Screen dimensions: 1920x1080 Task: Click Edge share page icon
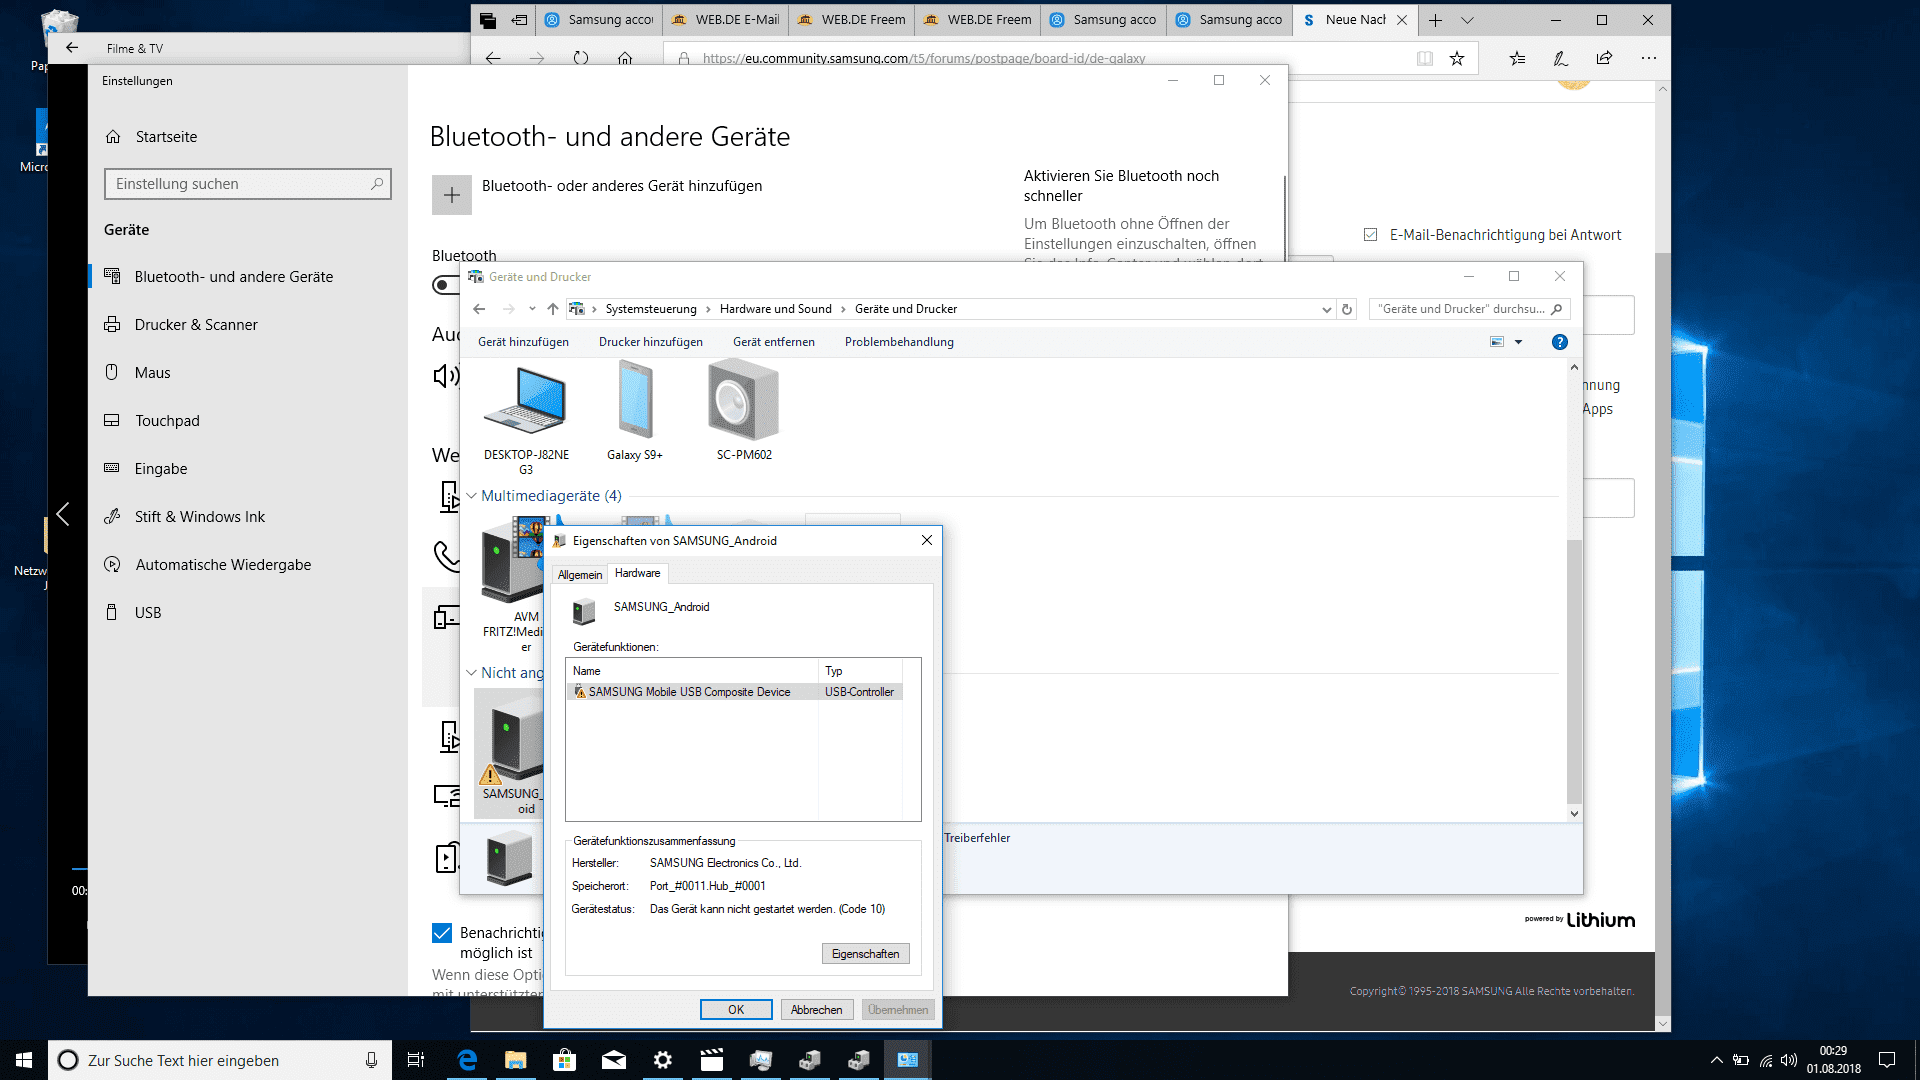pos(1604,58)
